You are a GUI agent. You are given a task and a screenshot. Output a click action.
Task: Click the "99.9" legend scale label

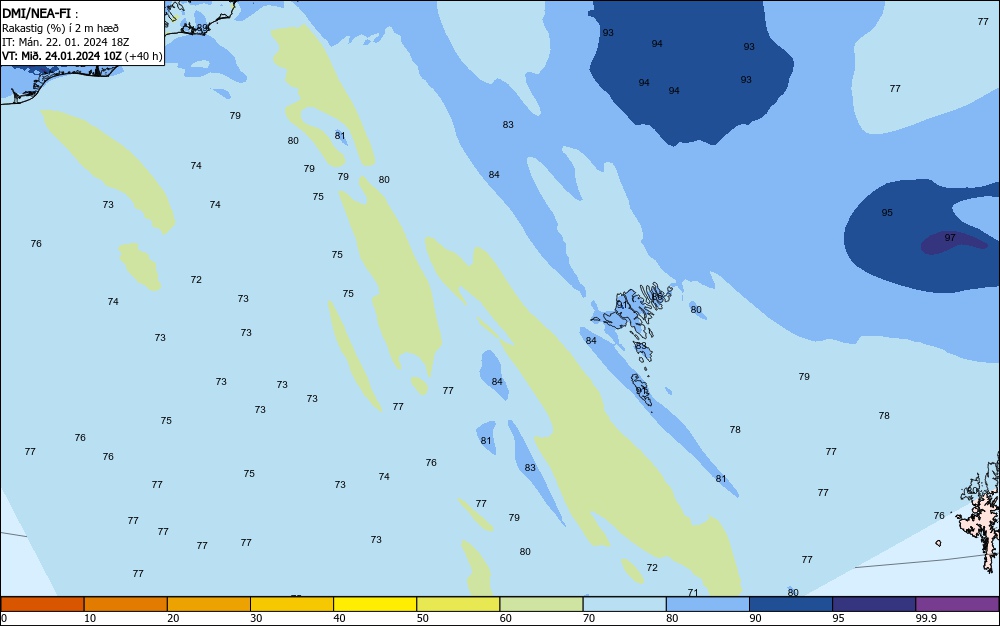(x=926, y=618)
